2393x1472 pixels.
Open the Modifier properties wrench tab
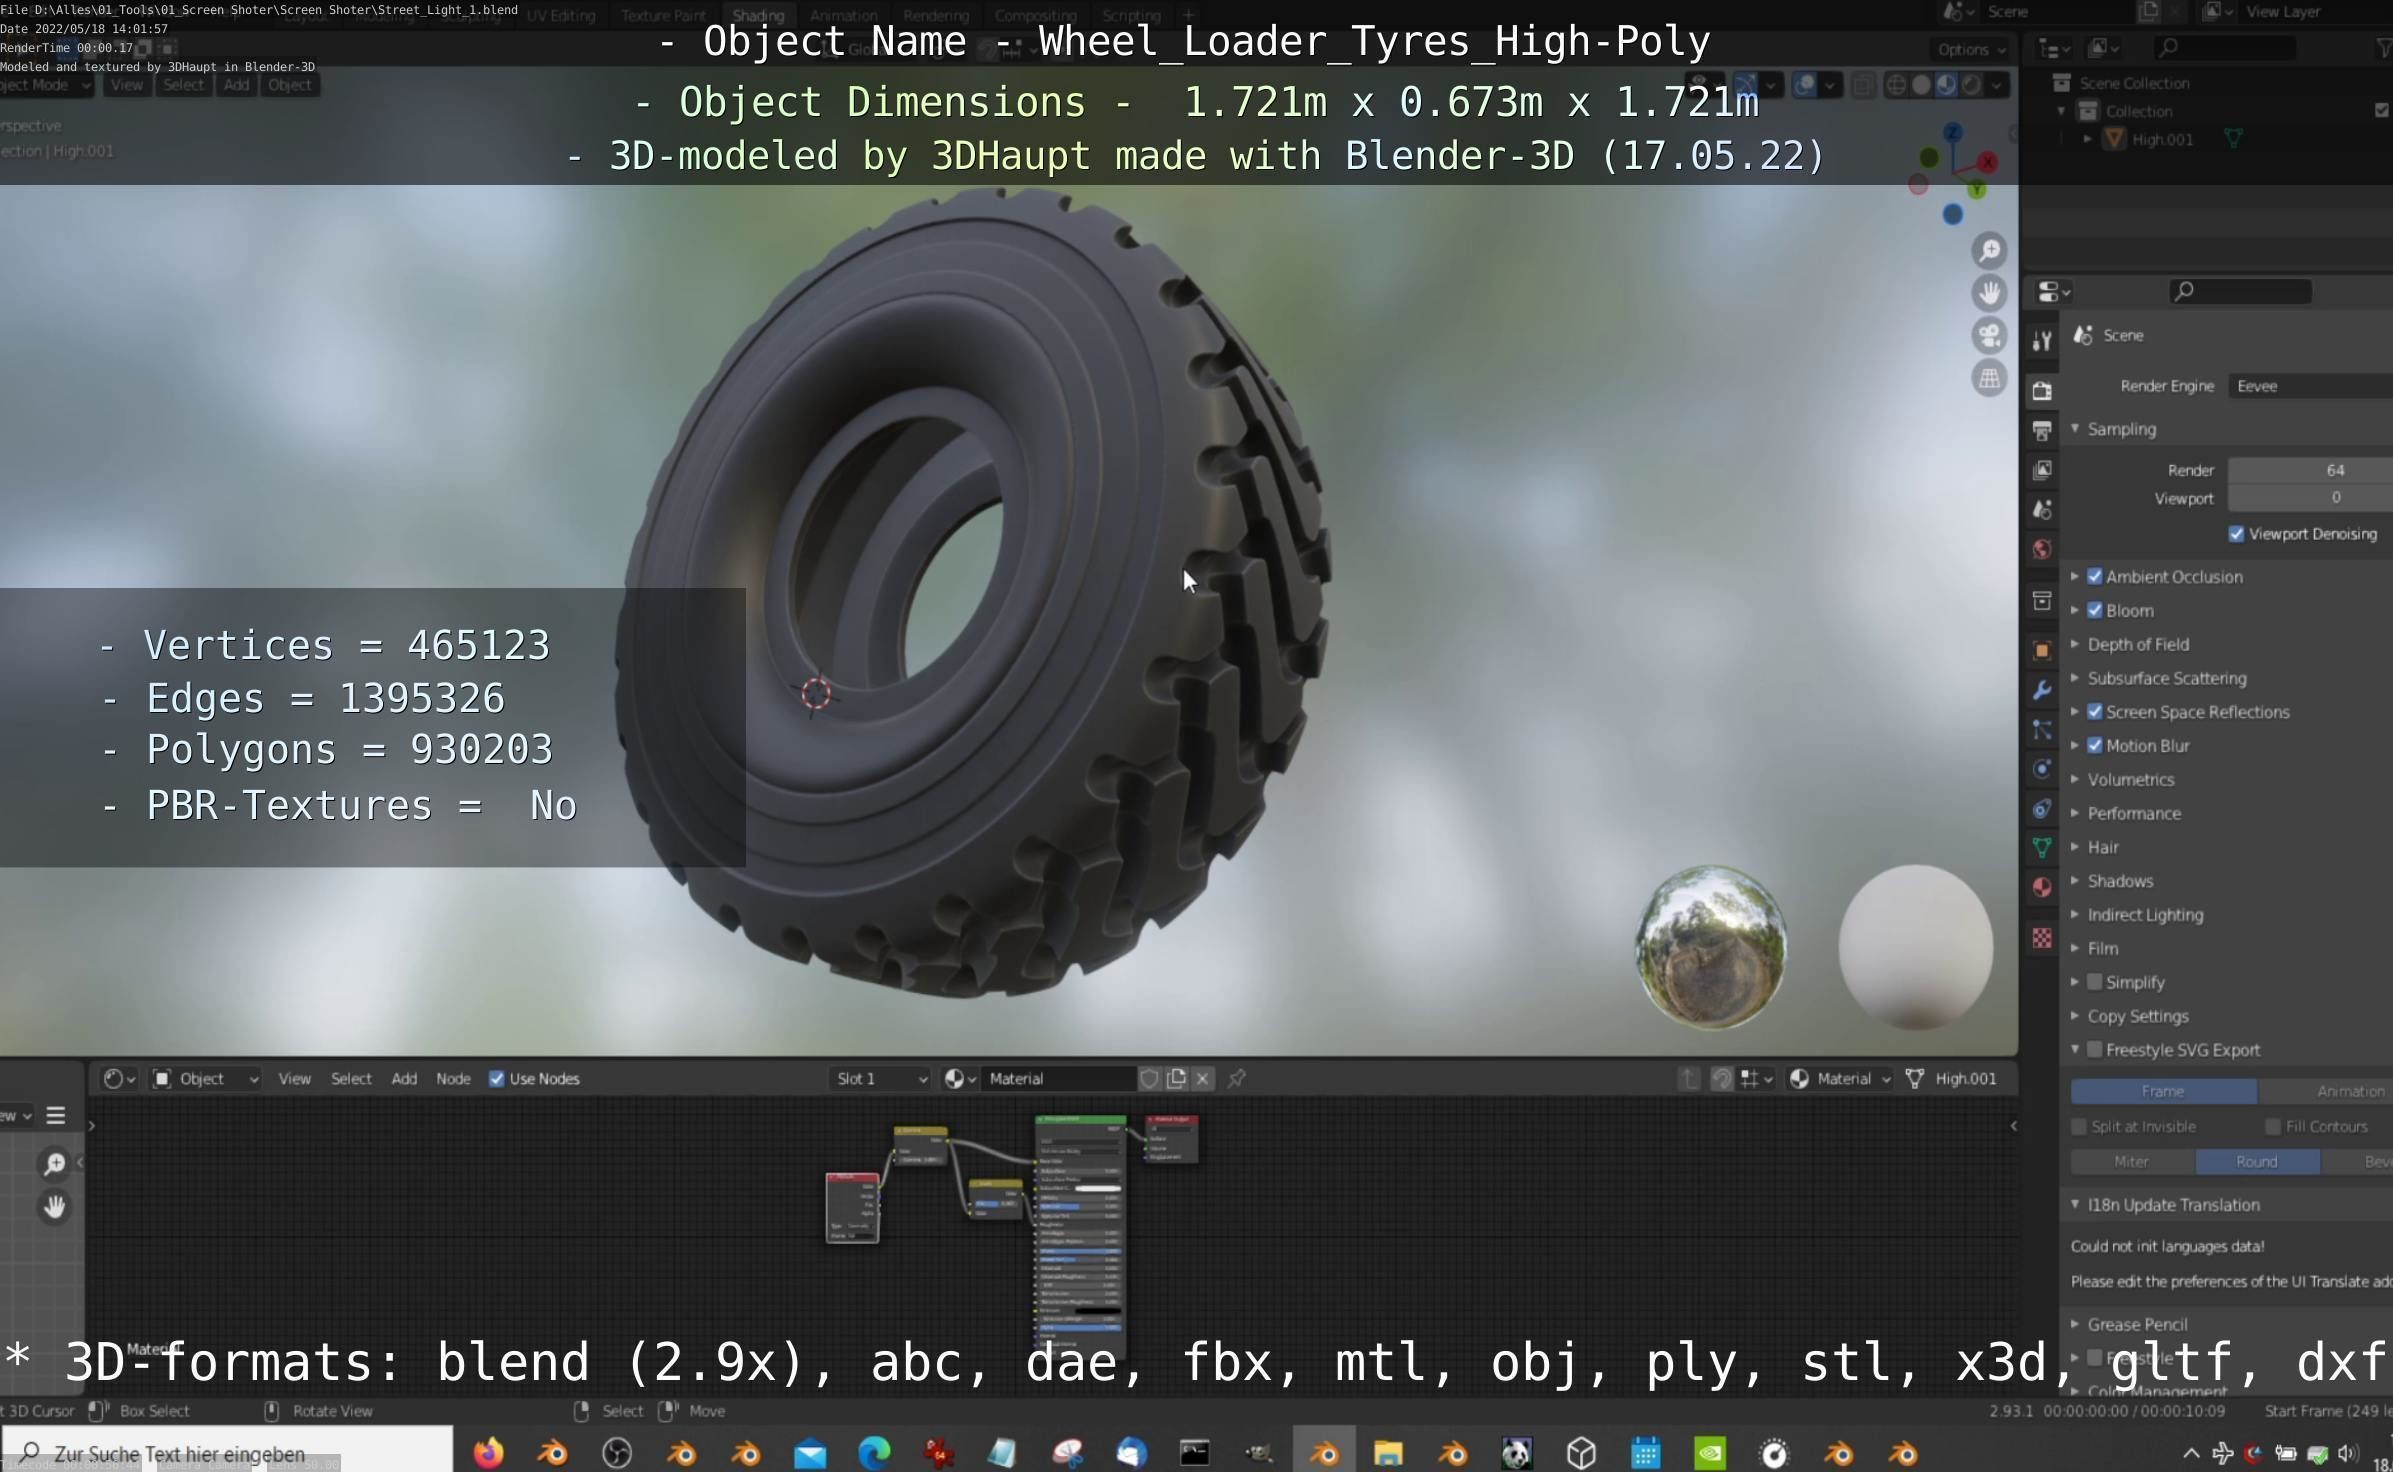(x=2042, y=690)
